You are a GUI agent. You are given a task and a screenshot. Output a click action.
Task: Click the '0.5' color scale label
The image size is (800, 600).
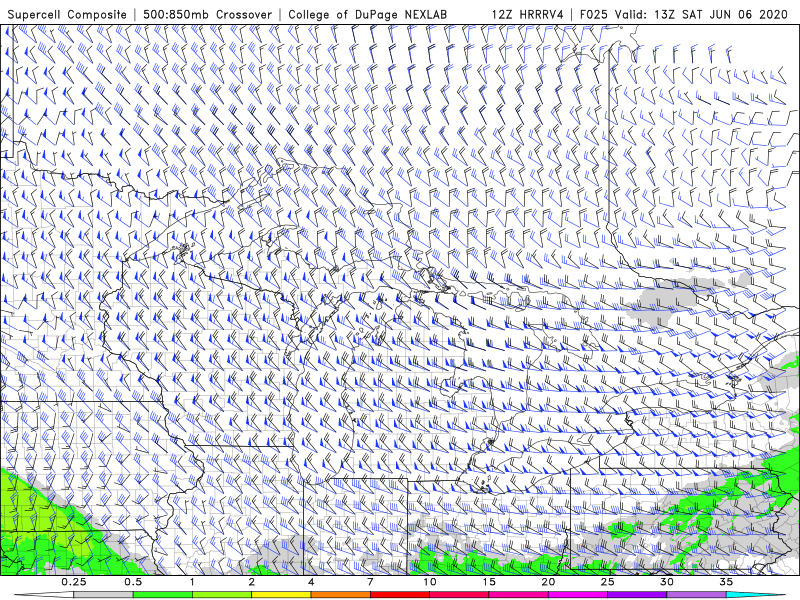coord(133,582)
